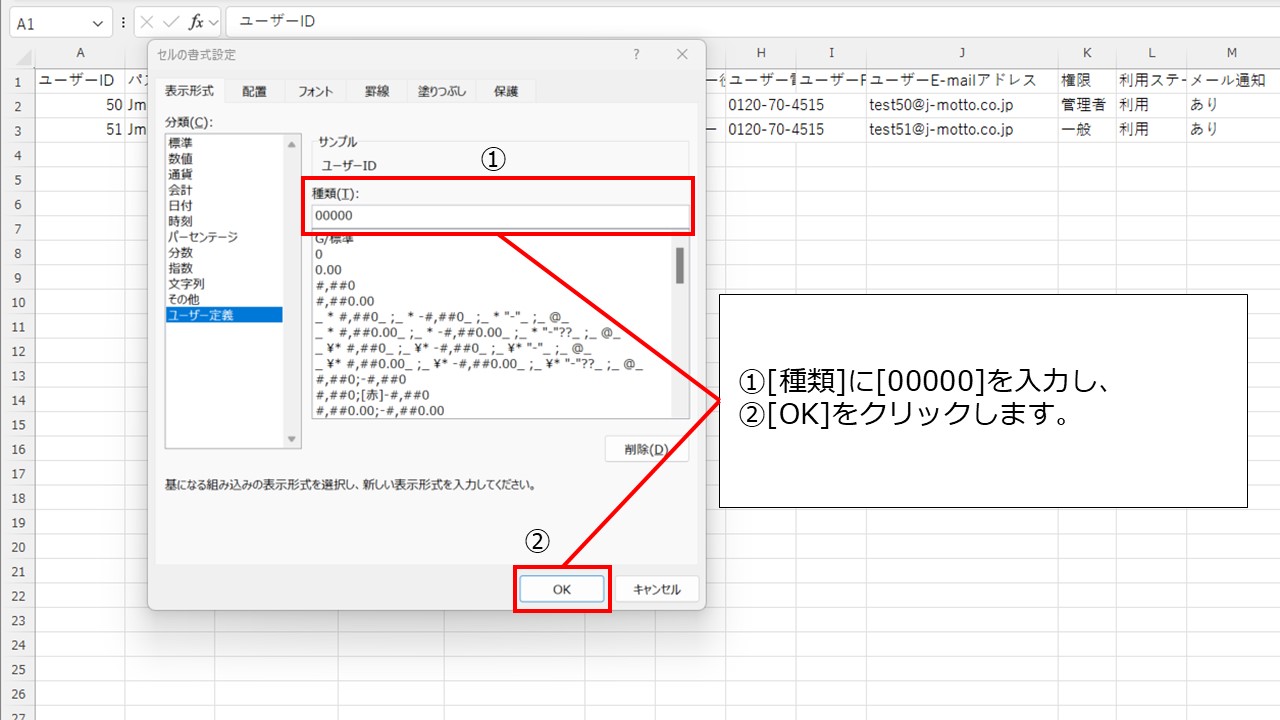Expand the Name Box dropdown arrow
The image size is (1280, 720).
98,23
